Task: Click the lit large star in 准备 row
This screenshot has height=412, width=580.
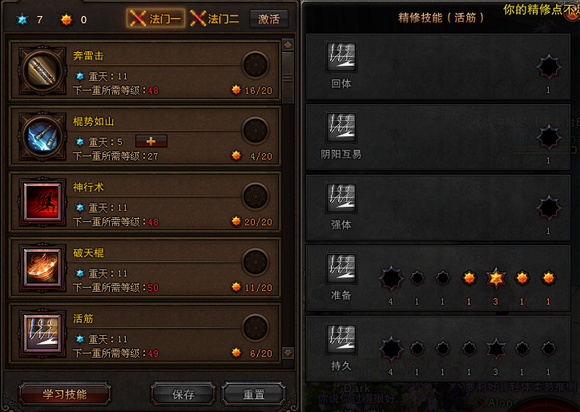Action: pyautogui.click(x=496, y=278)
